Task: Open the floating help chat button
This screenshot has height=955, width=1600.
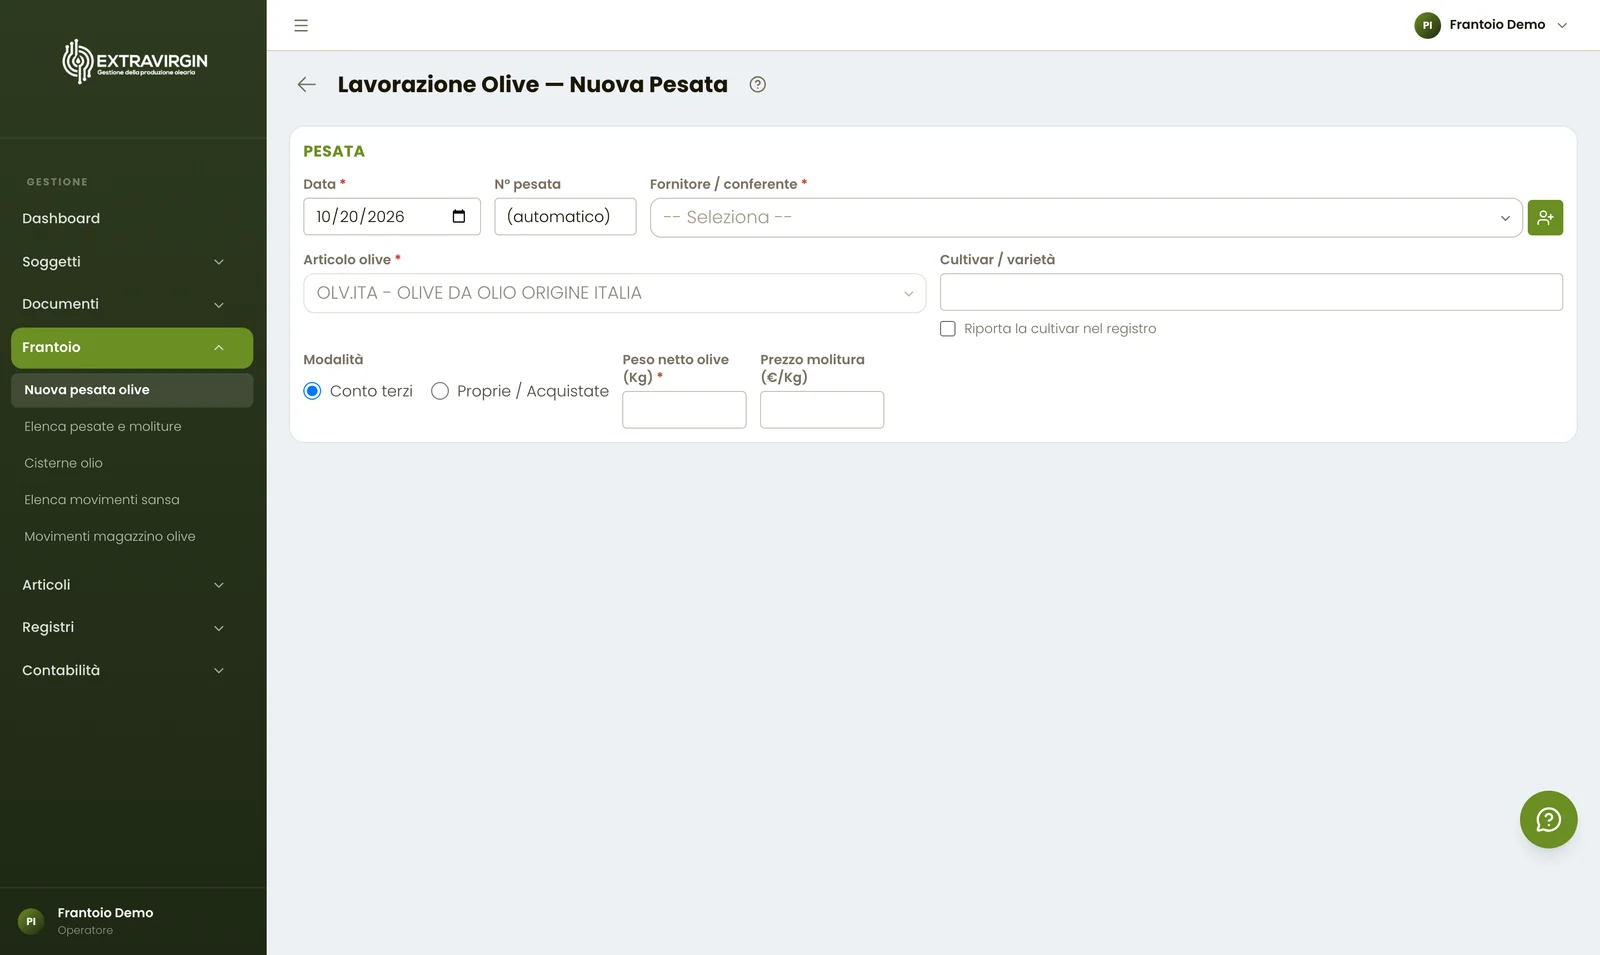Action: point(1548,820)
